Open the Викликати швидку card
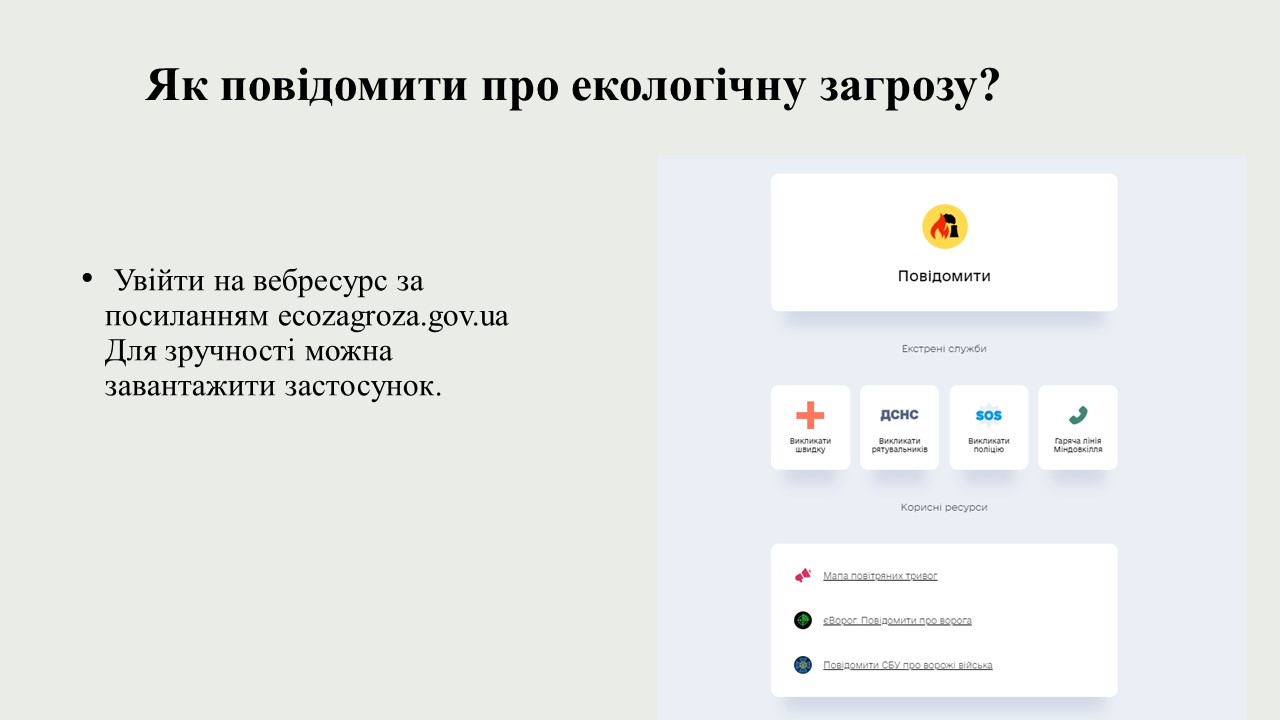Image resolution: width=1280 pixels, height=720 pixels. click(810, 427)
